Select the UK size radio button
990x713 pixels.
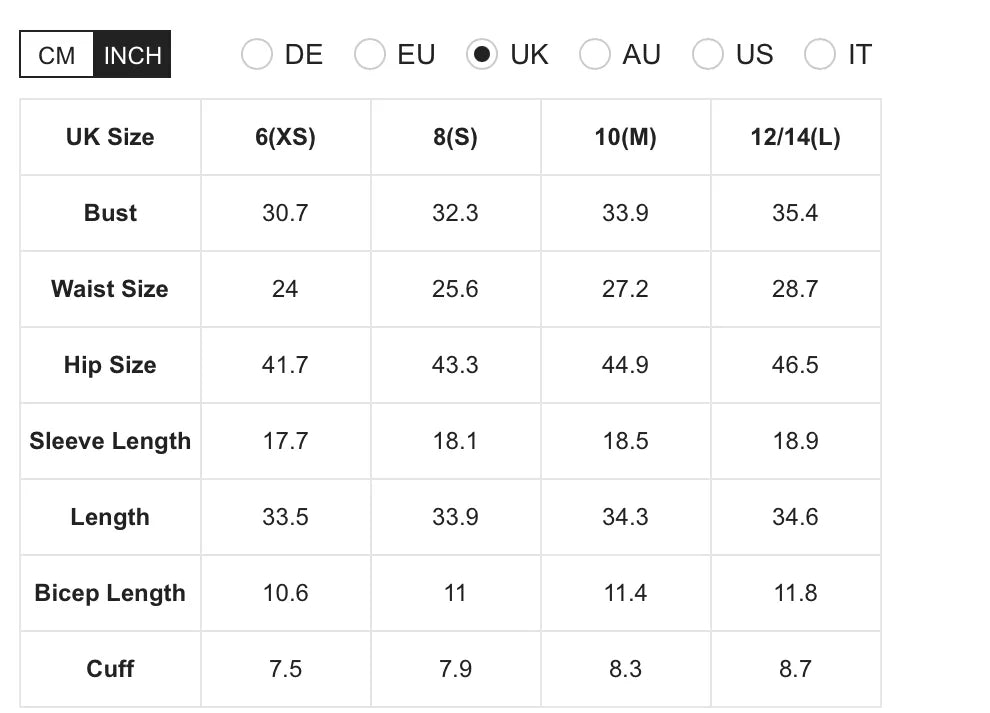tap(482, 54)
